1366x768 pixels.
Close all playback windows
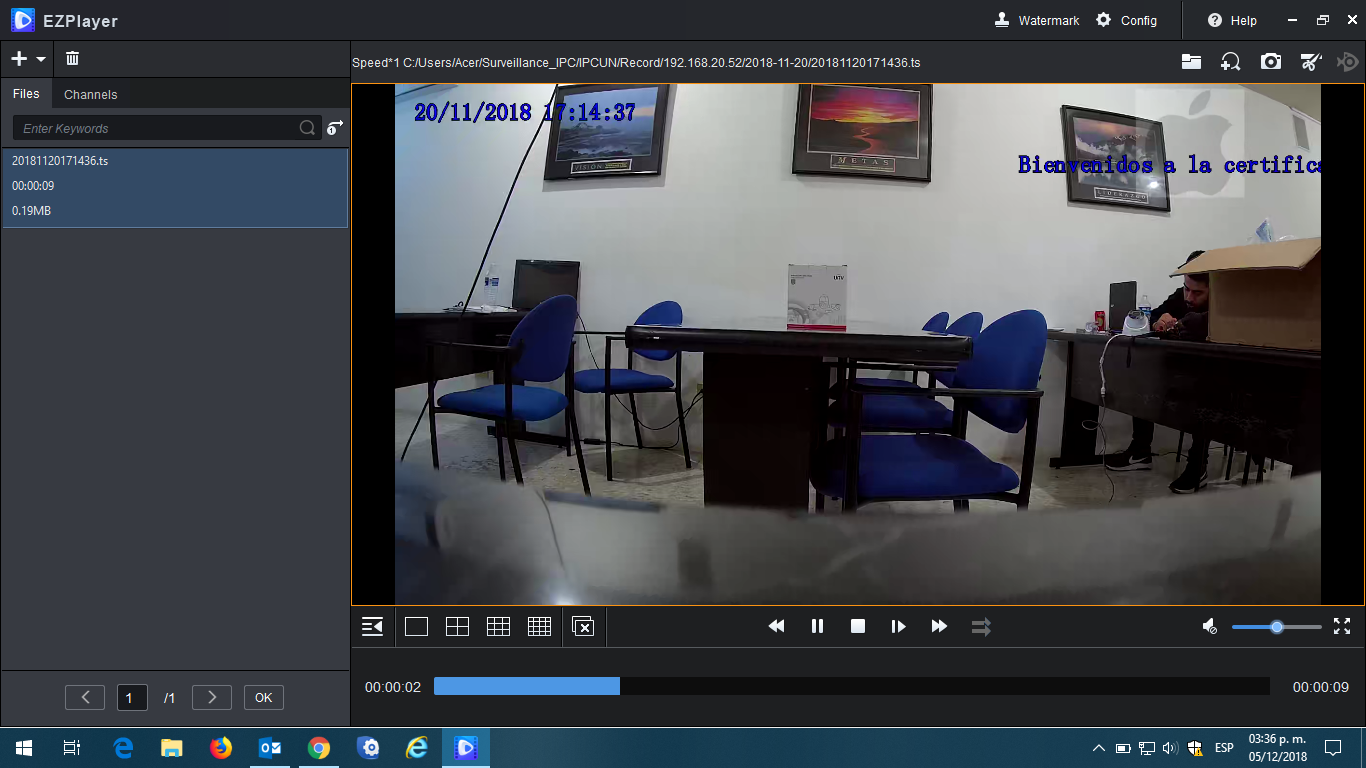tap(583, 626)
